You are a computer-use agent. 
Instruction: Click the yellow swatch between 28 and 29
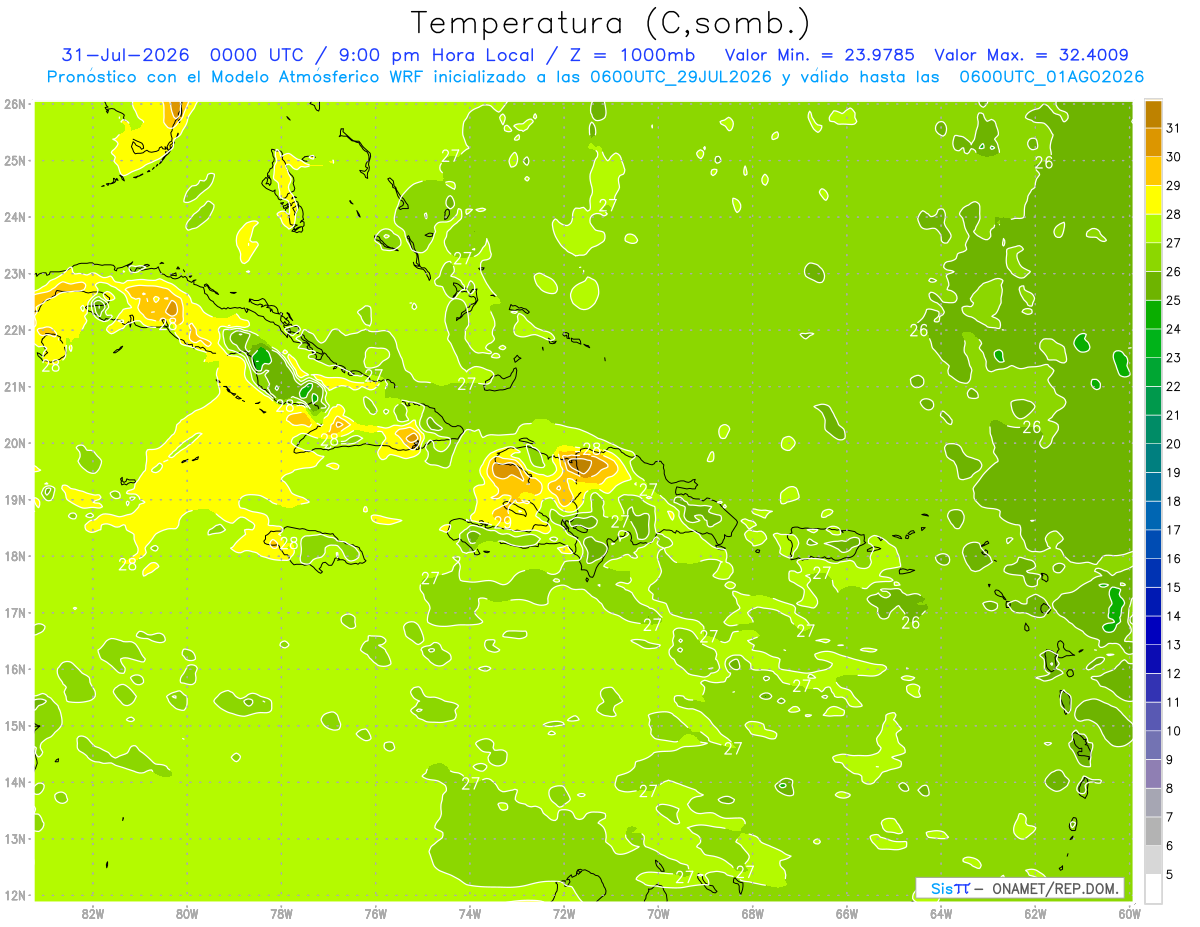(1153, 199)
